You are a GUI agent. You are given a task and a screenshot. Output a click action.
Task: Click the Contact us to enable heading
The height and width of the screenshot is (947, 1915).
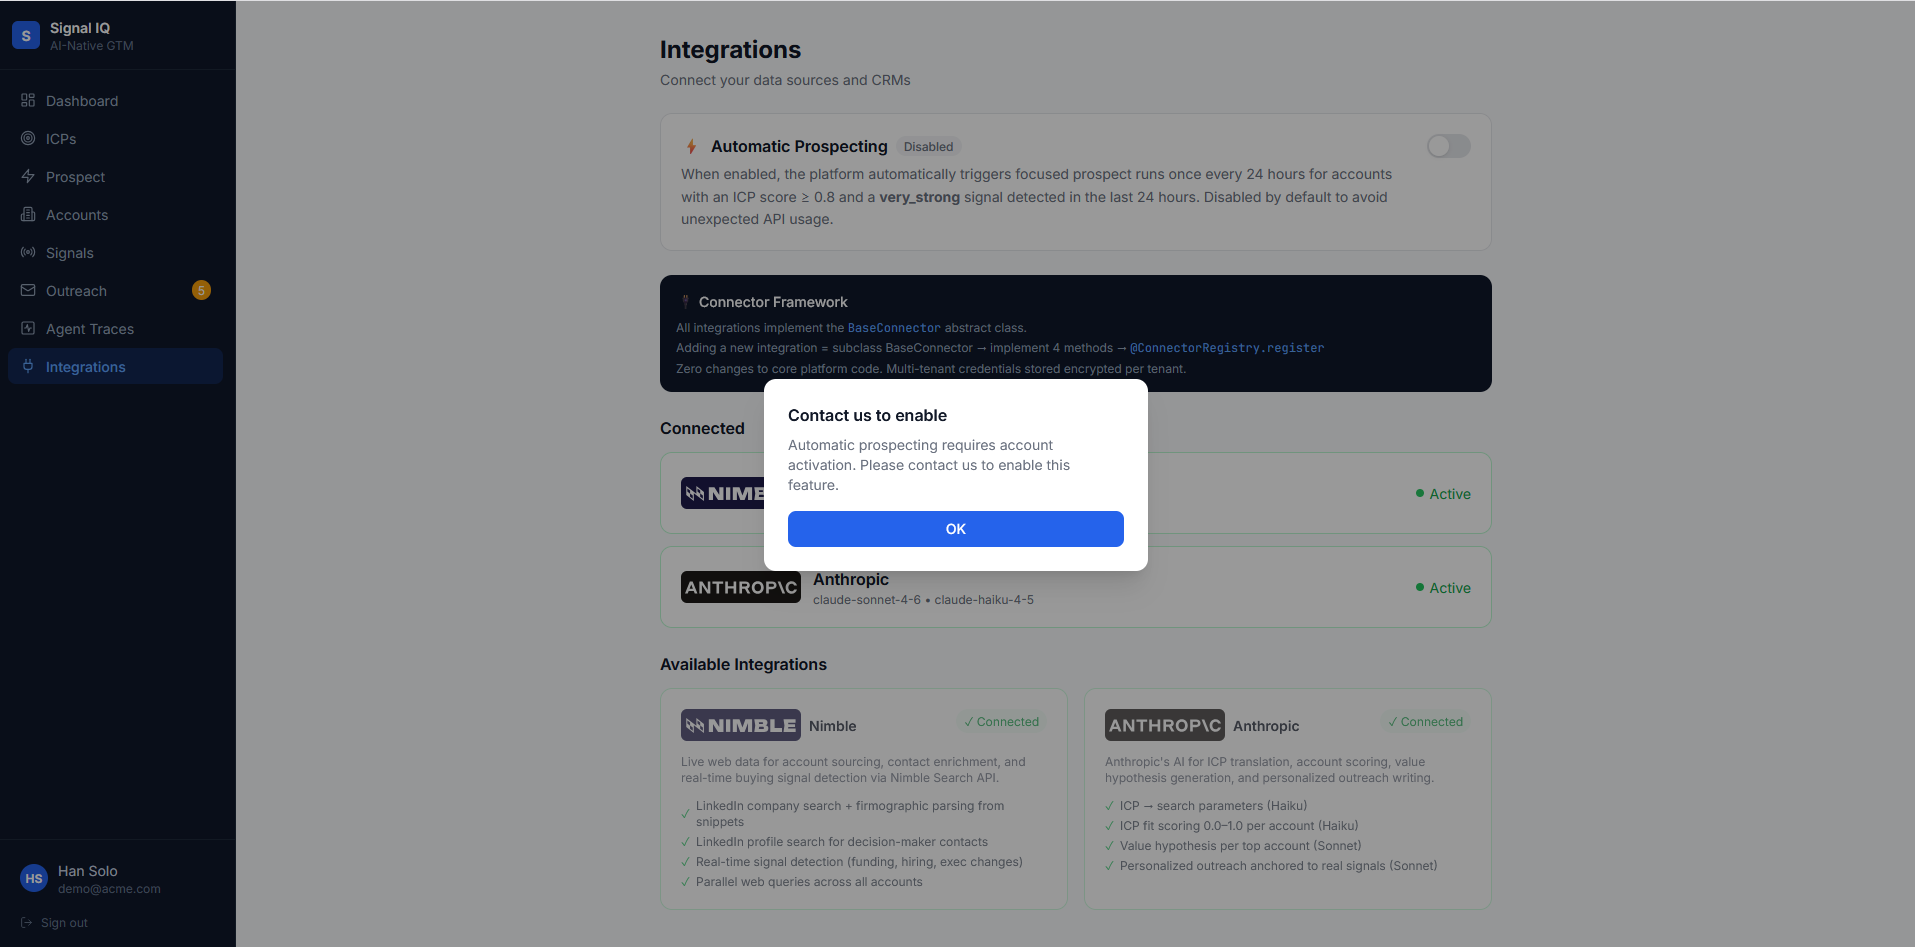click(867, 415)
